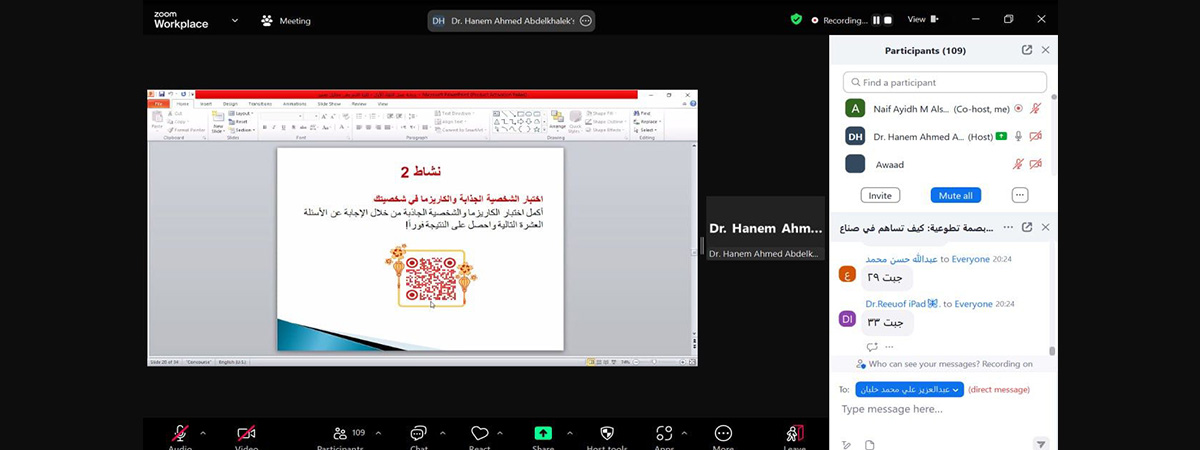Expand the Chat options caret

point(443,433)
